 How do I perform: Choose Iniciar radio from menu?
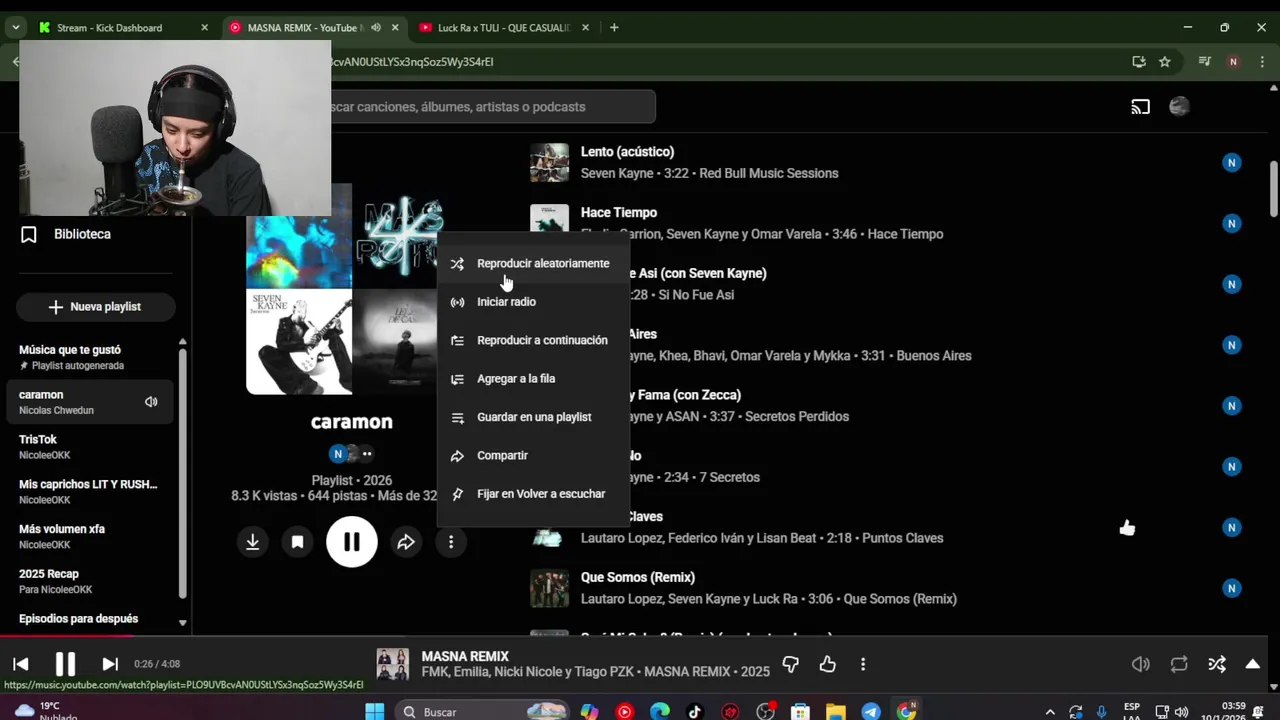[x=533, y=302]
